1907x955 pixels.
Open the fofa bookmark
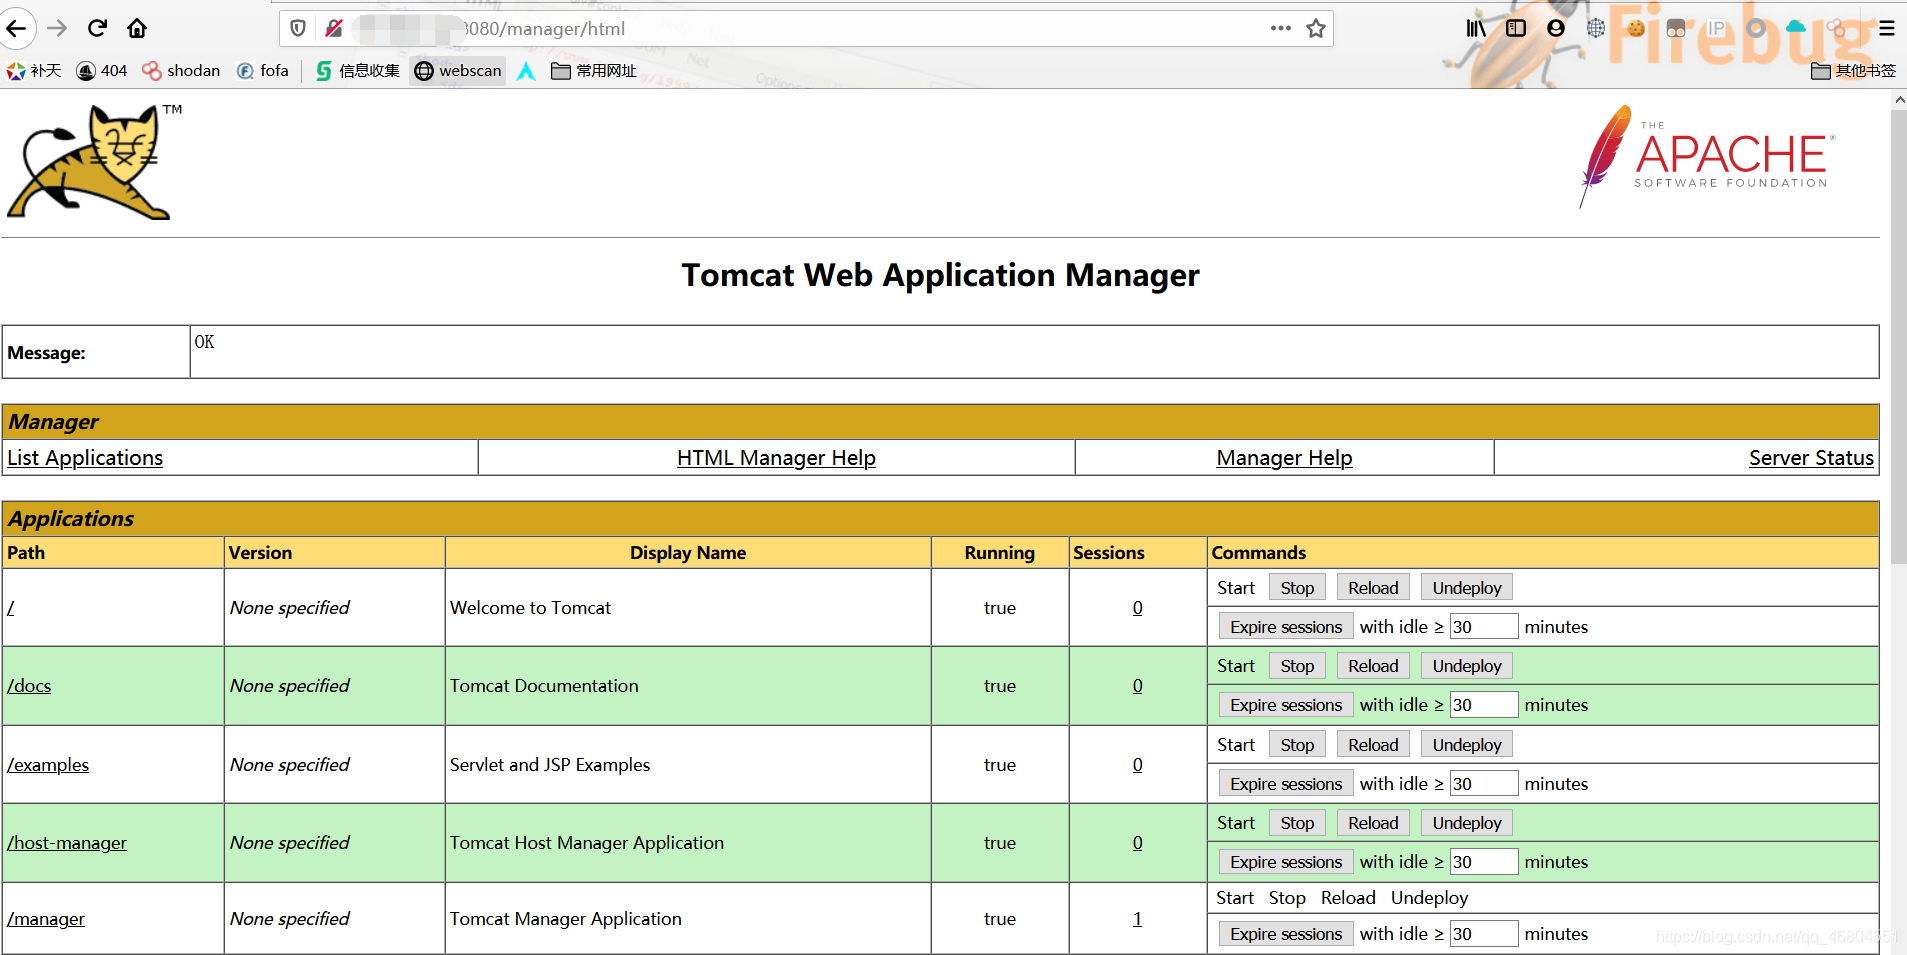[x=262, y=70]
